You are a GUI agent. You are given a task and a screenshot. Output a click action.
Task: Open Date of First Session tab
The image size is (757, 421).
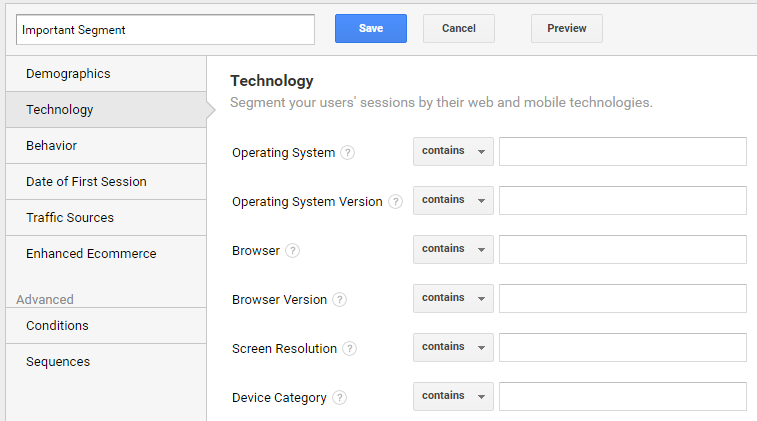click(x=106, y=182)
